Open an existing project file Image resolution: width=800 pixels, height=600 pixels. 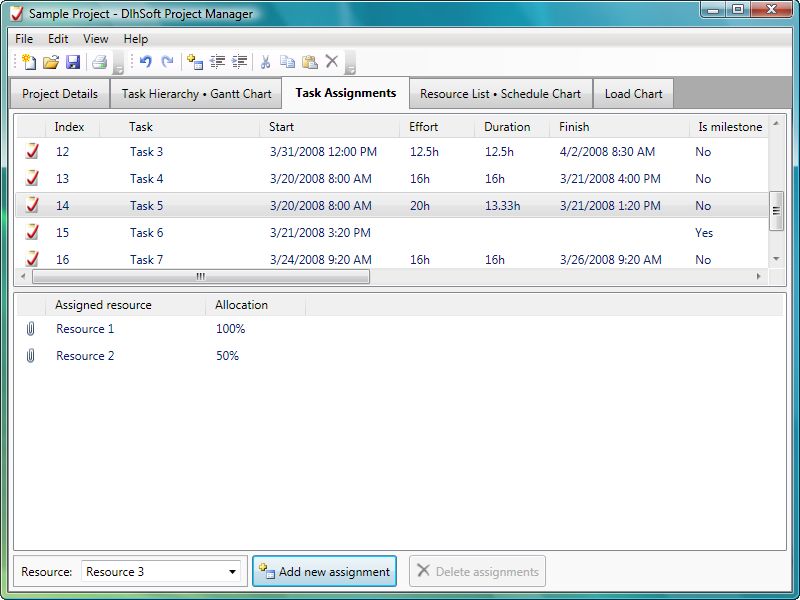point(51,62)
